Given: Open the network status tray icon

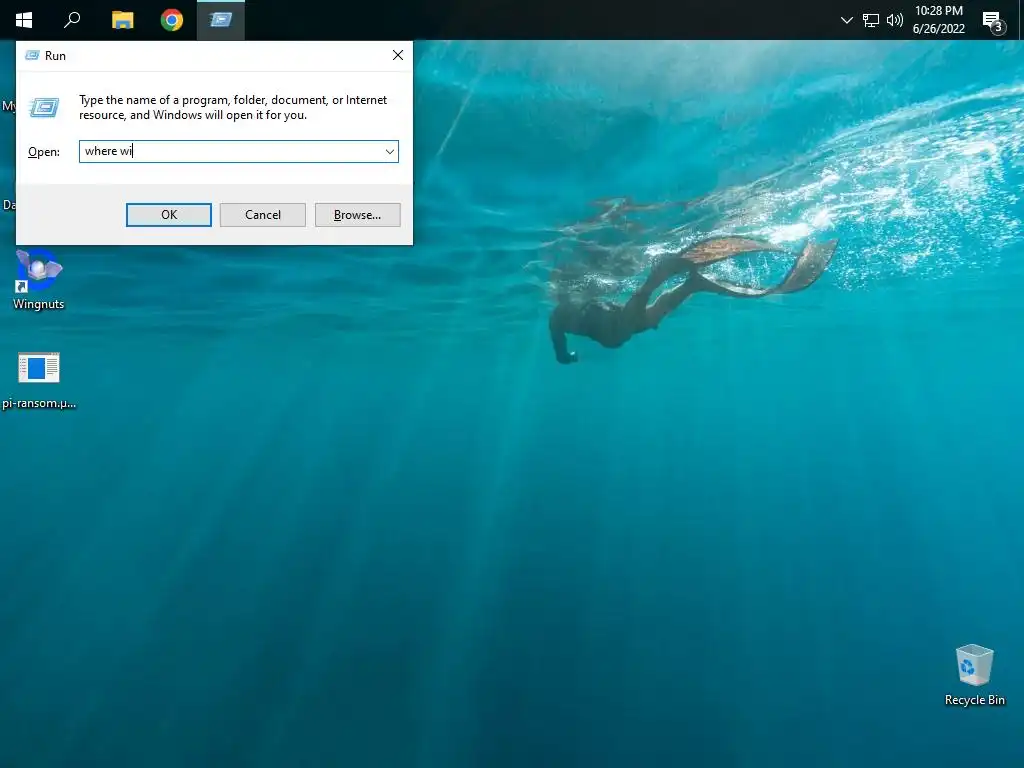Looking at the screenshot, I should point(871,20).
